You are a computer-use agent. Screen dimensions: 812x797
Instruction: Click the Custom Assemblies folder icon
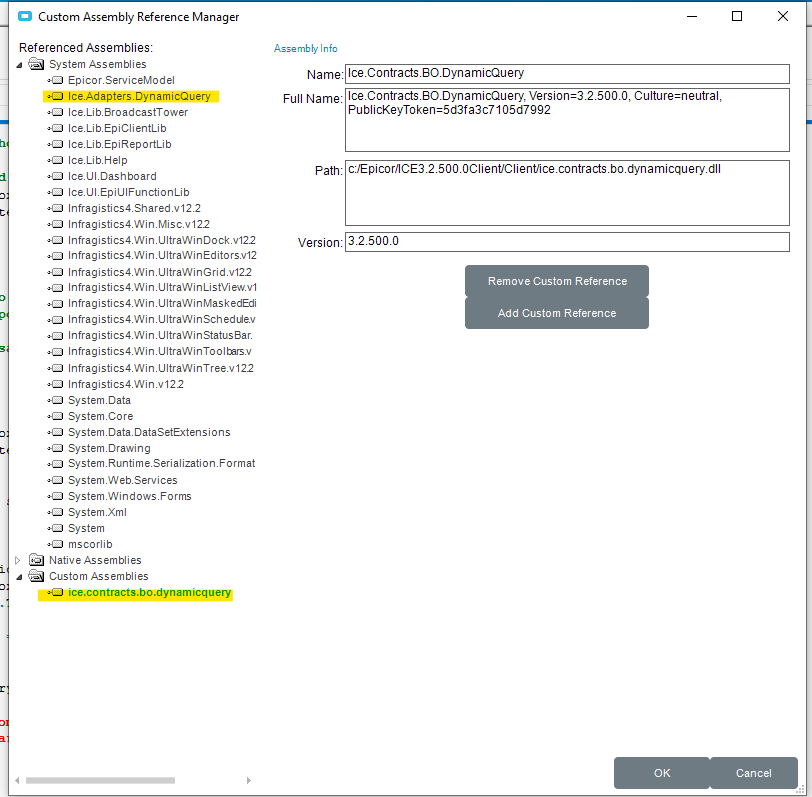click(36, 576)
